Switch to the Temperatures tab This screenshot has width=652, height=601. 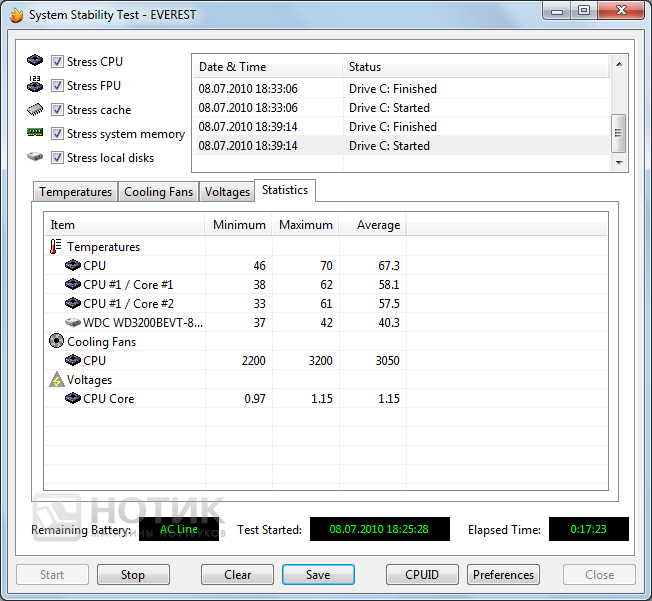[75, 192]
